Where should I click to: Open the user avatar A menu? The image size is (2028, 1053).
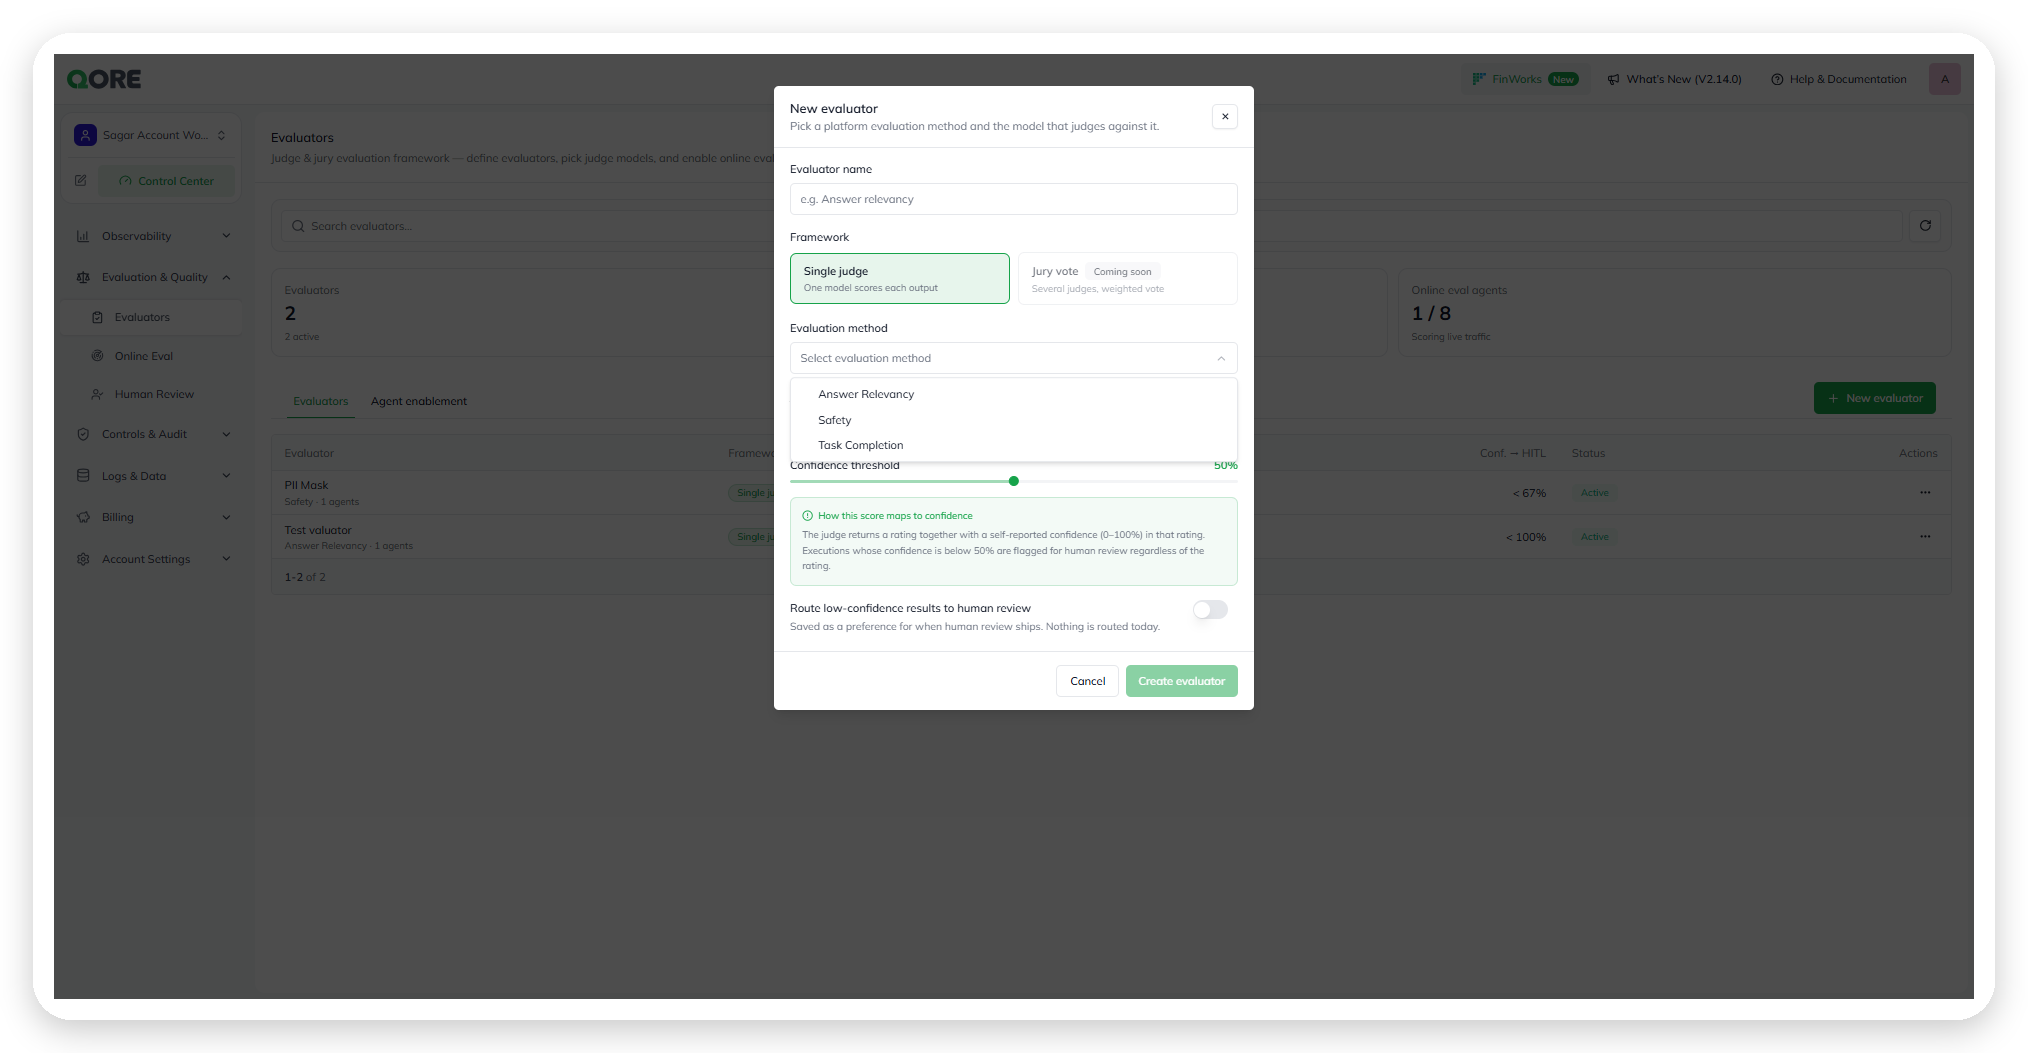click(x=1944, y=79)
